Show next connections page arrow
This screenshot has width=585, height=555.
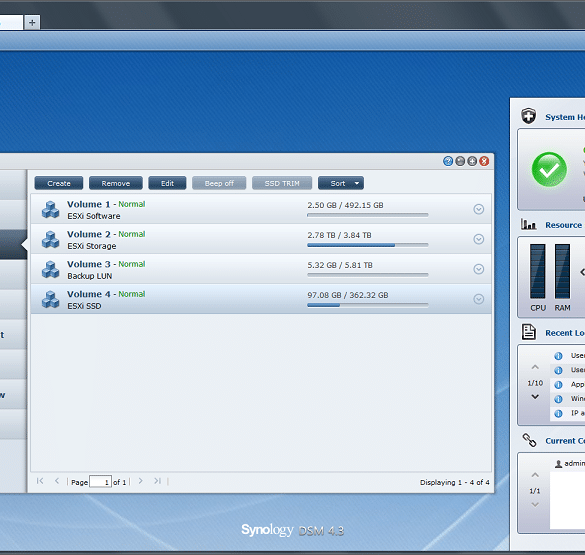pyautogui.click(x=535, y=505)
